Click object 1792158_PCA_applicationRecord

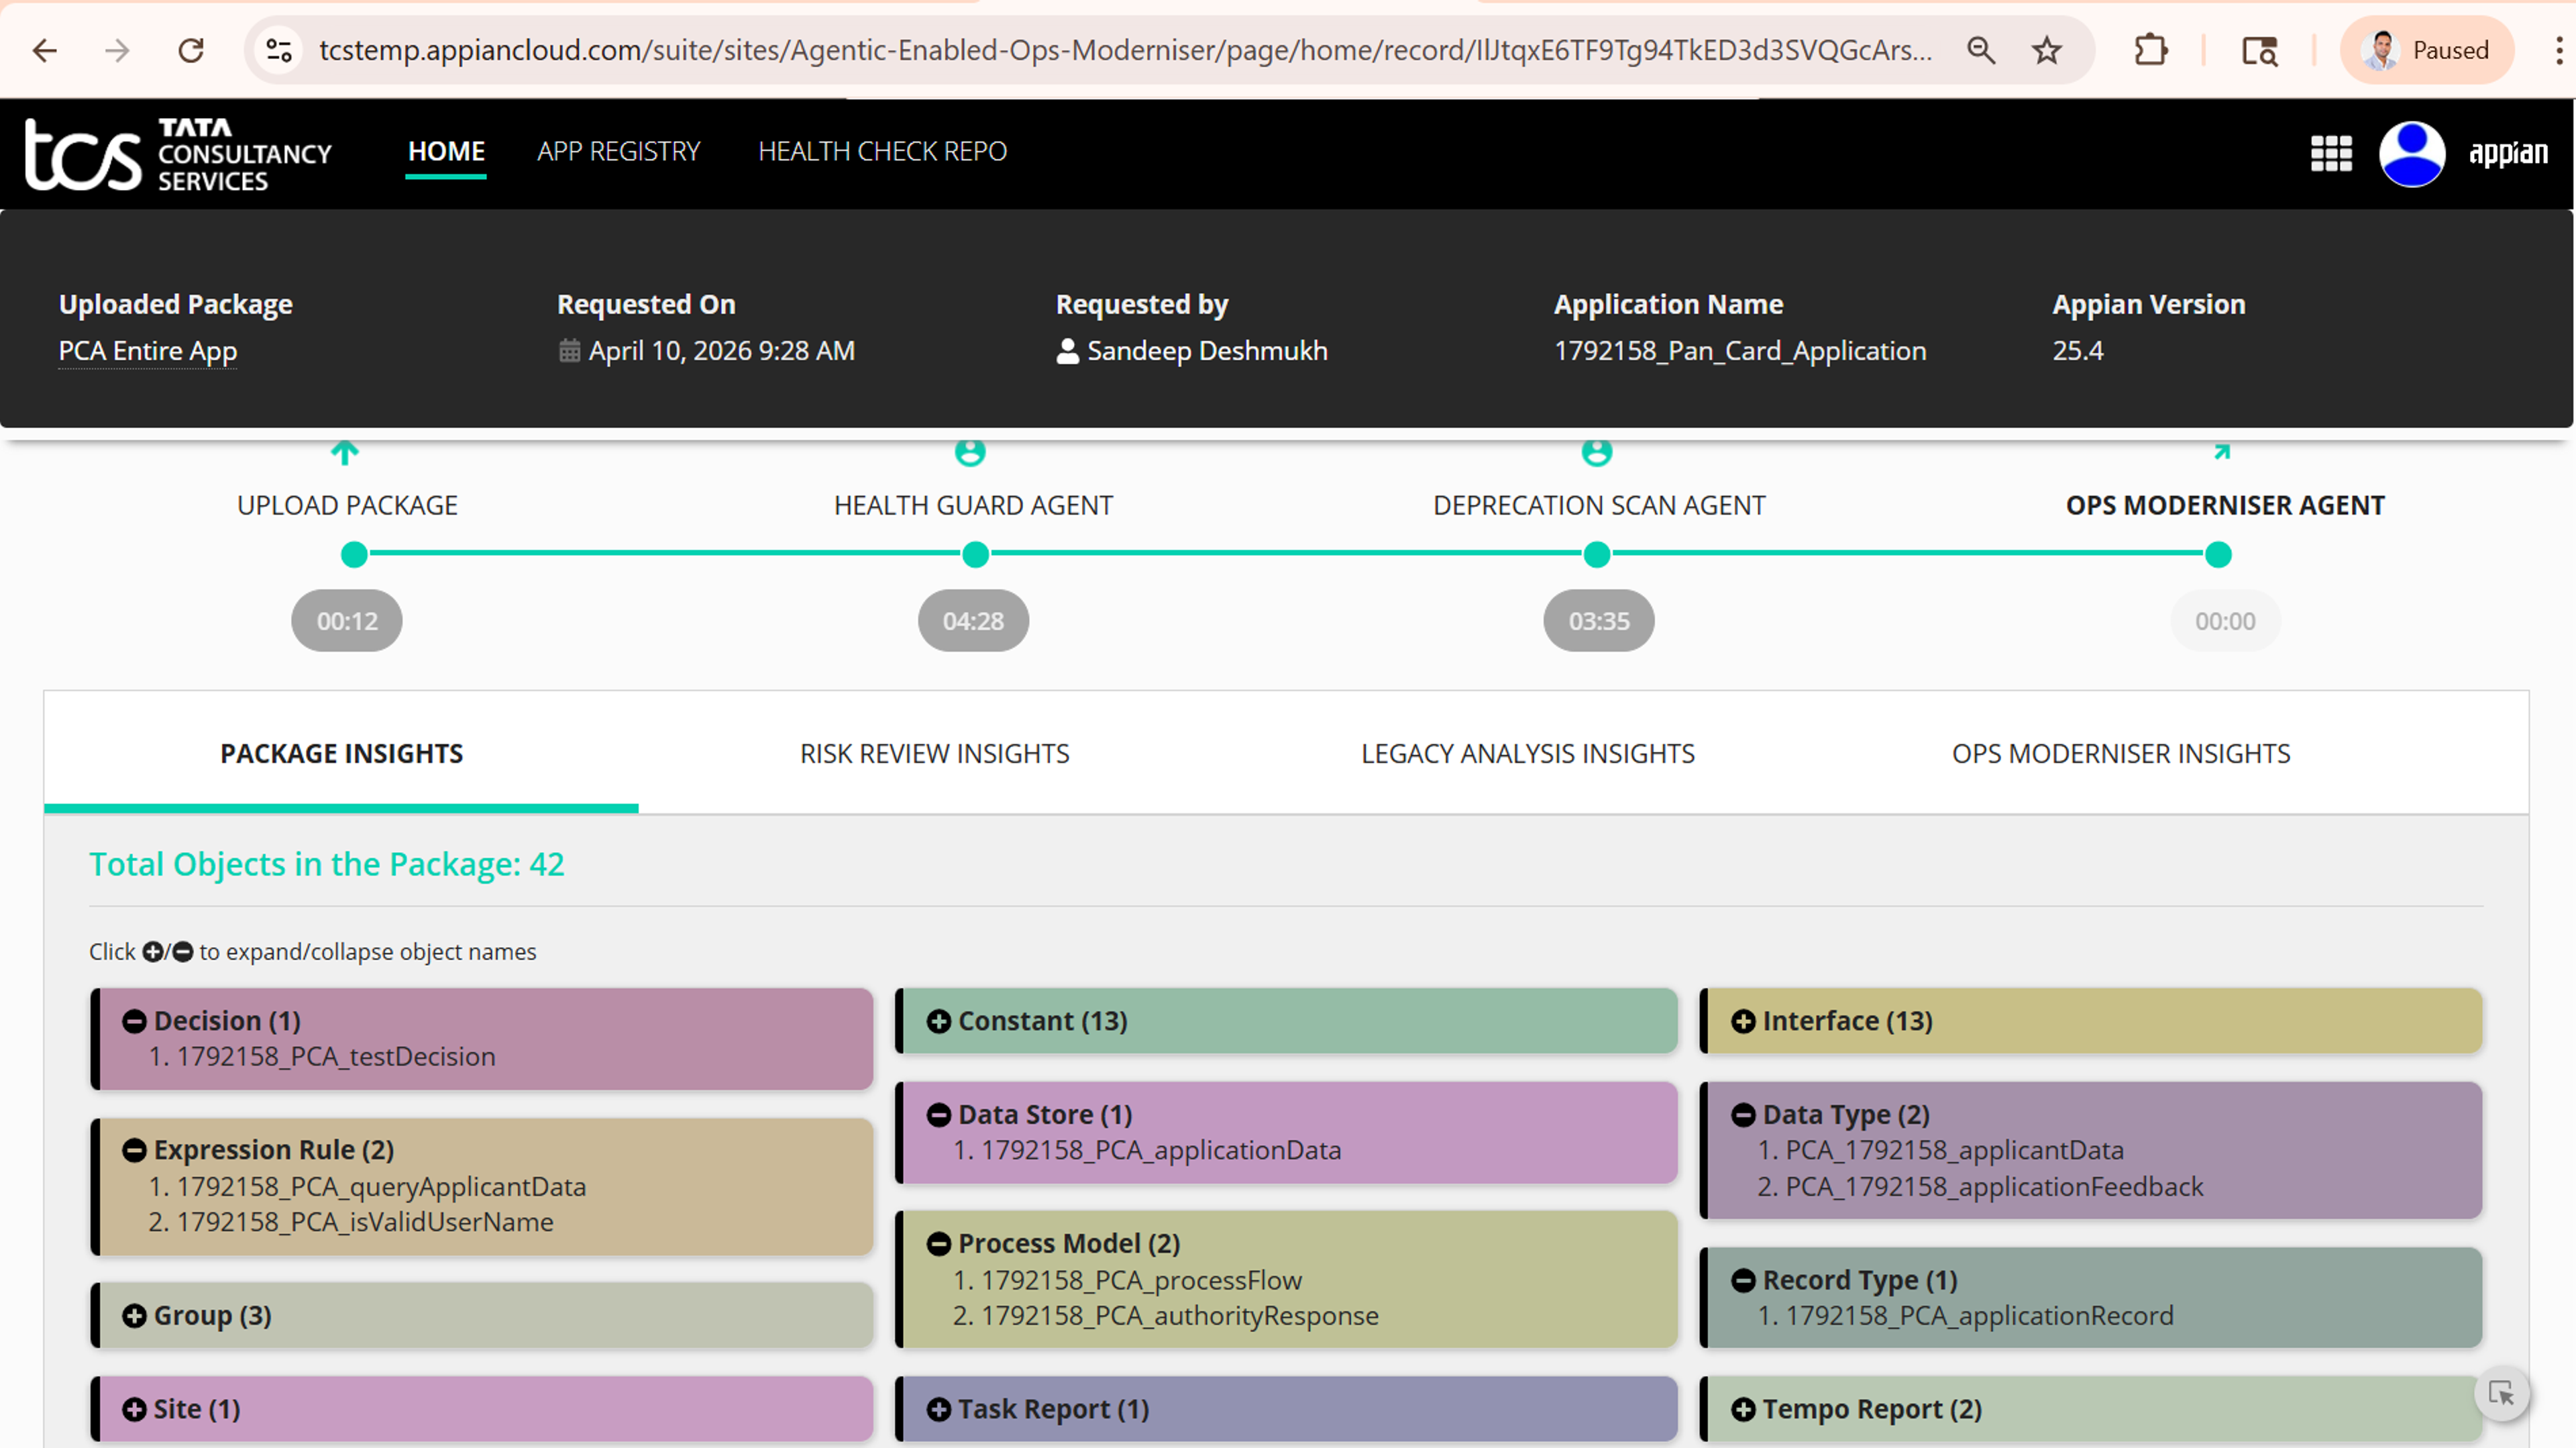pyautogui.click(x=1980, y=1316)
